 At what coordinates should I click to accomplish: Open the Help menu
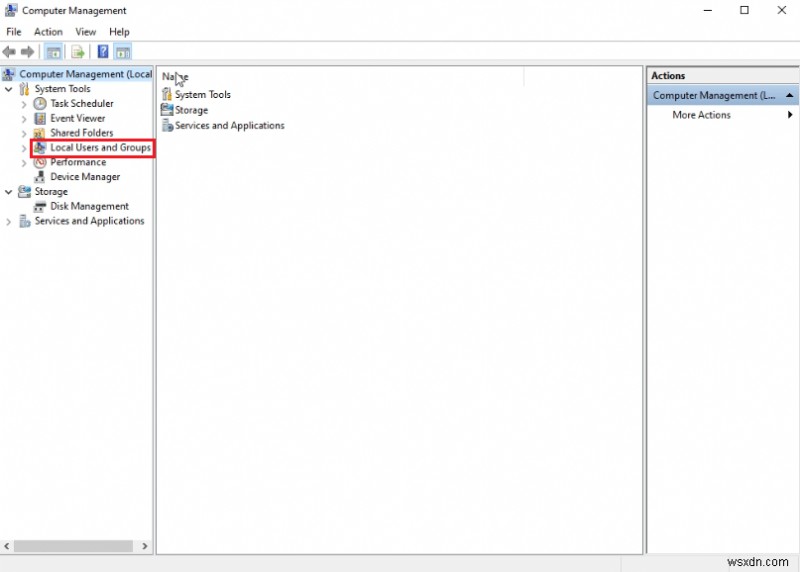point(119,32)
